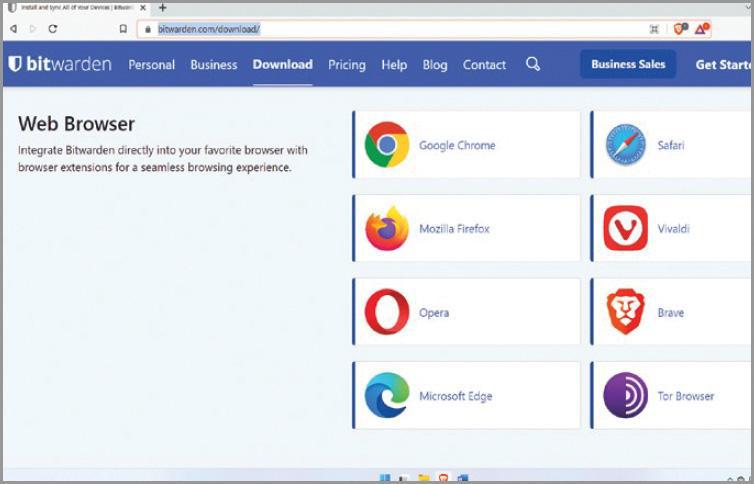This screenshot has width=754, height=484.
Task: Go forward with the browser forward arrow
Action: [33, 29]
